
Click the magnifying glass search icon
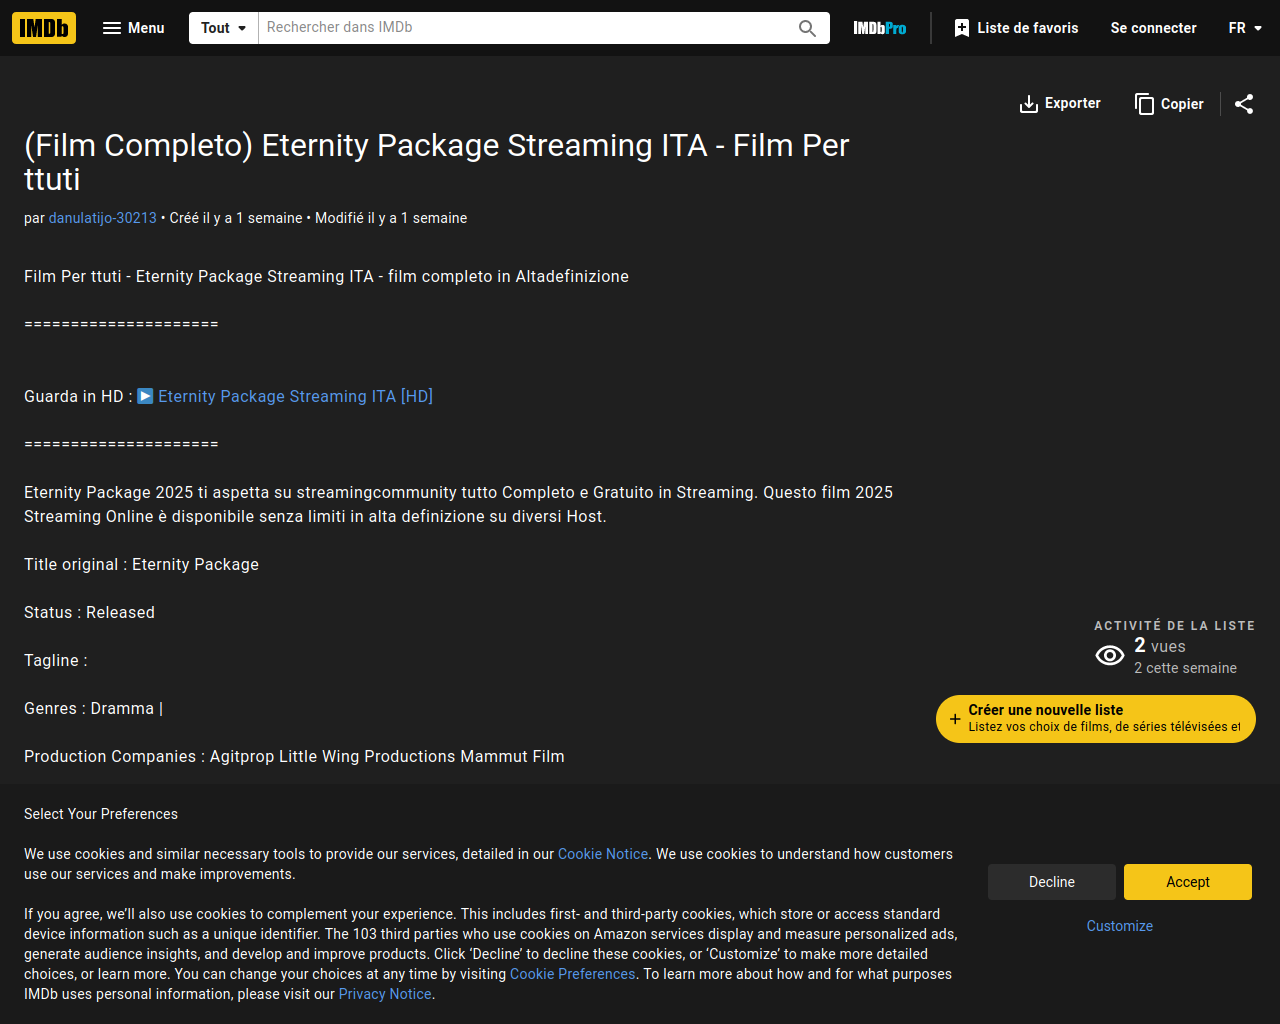808,28
